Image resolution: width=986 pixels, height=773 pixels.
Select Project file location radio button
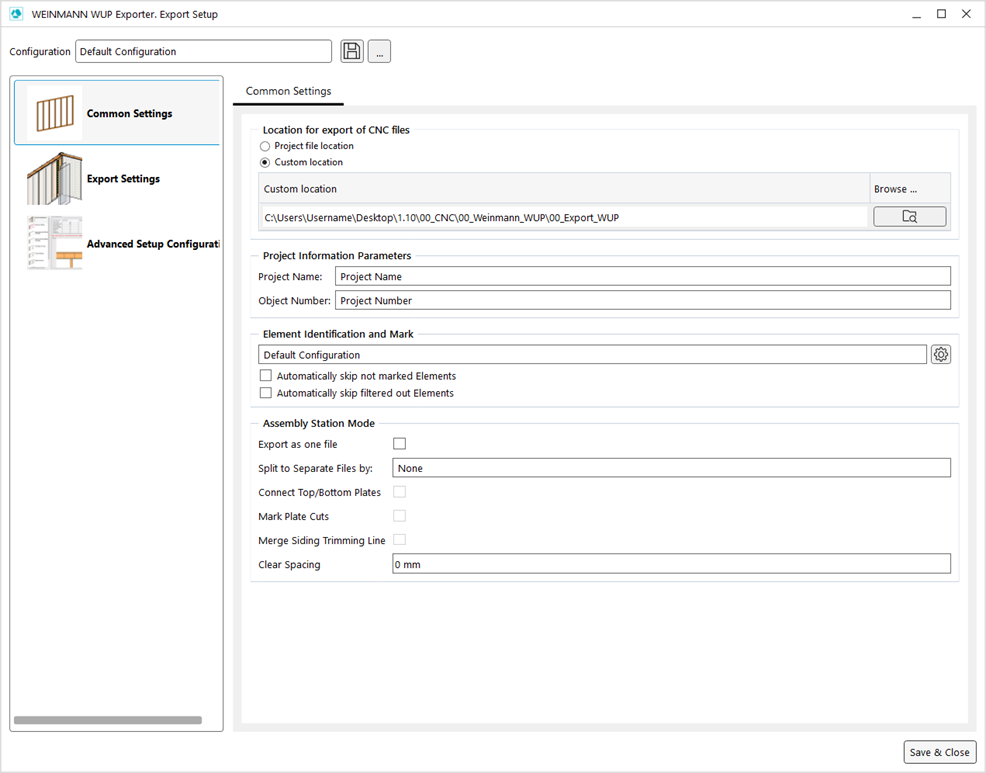[x=265, y=146]
